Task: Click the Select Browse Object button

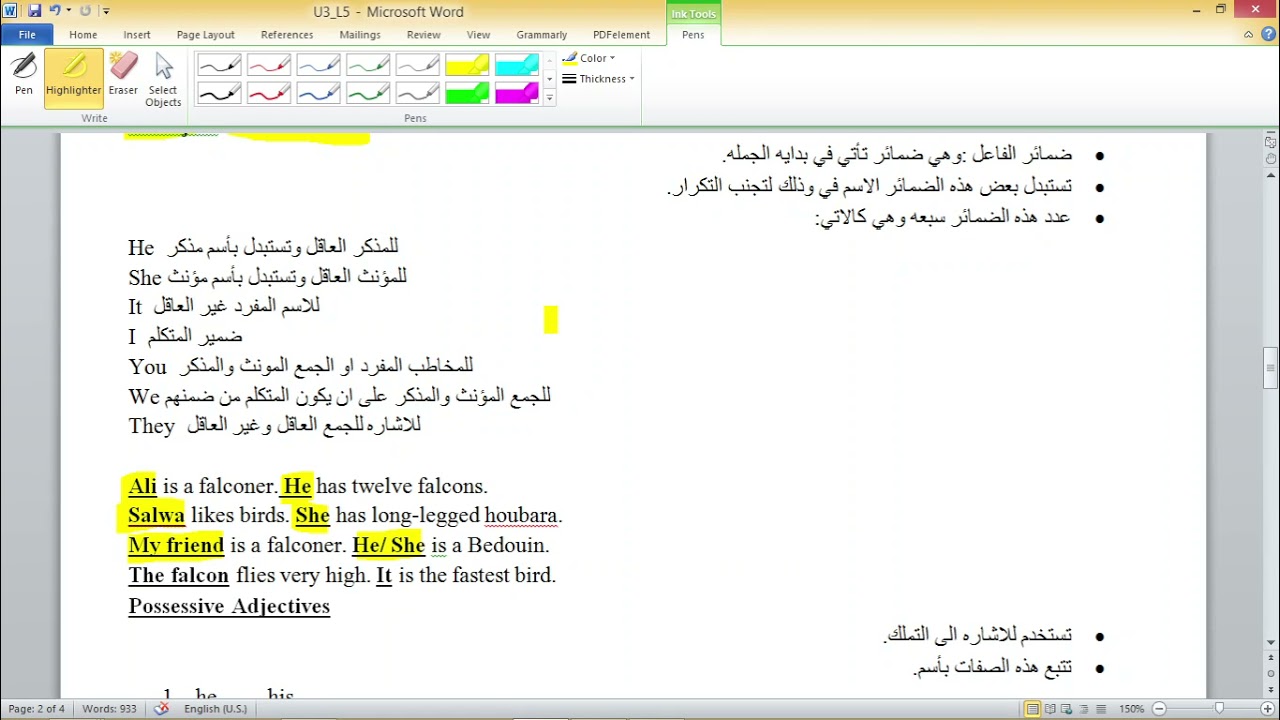Action: [1271, 675]
